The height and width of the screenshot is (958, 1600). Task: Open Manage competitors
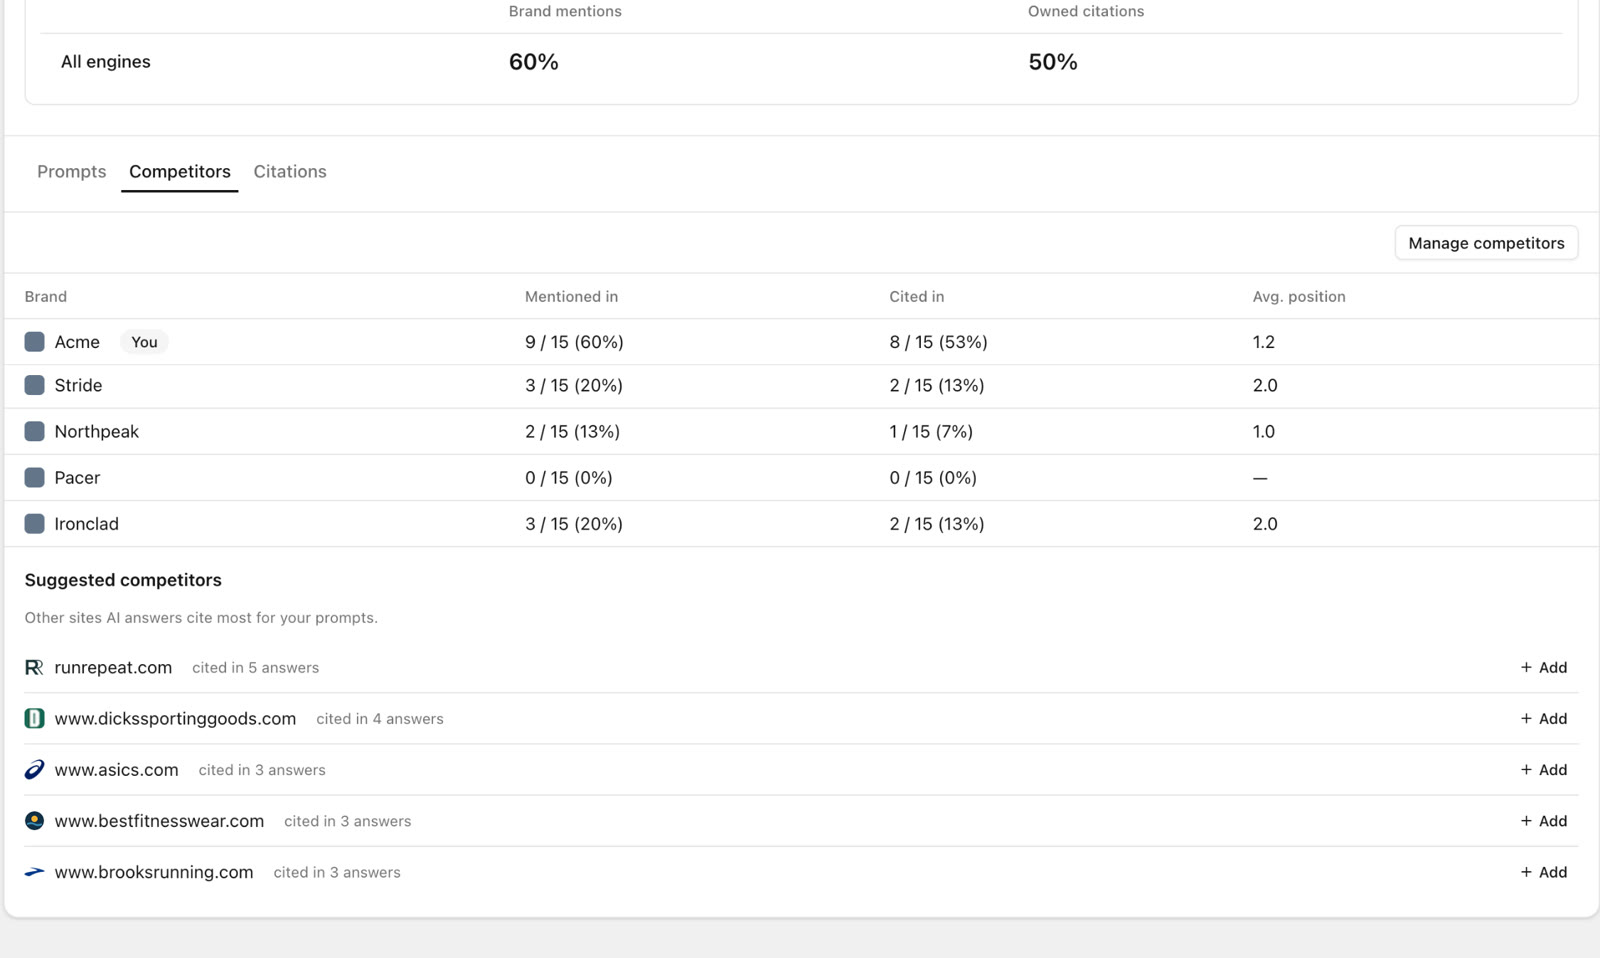1486,243
